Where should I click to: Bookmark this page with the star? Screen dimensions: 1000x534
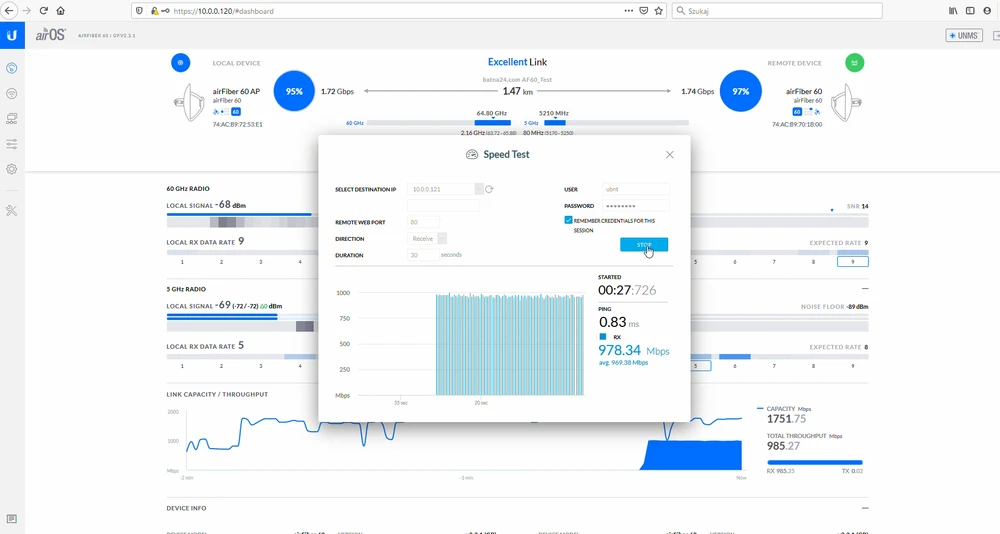pos(659,11)
